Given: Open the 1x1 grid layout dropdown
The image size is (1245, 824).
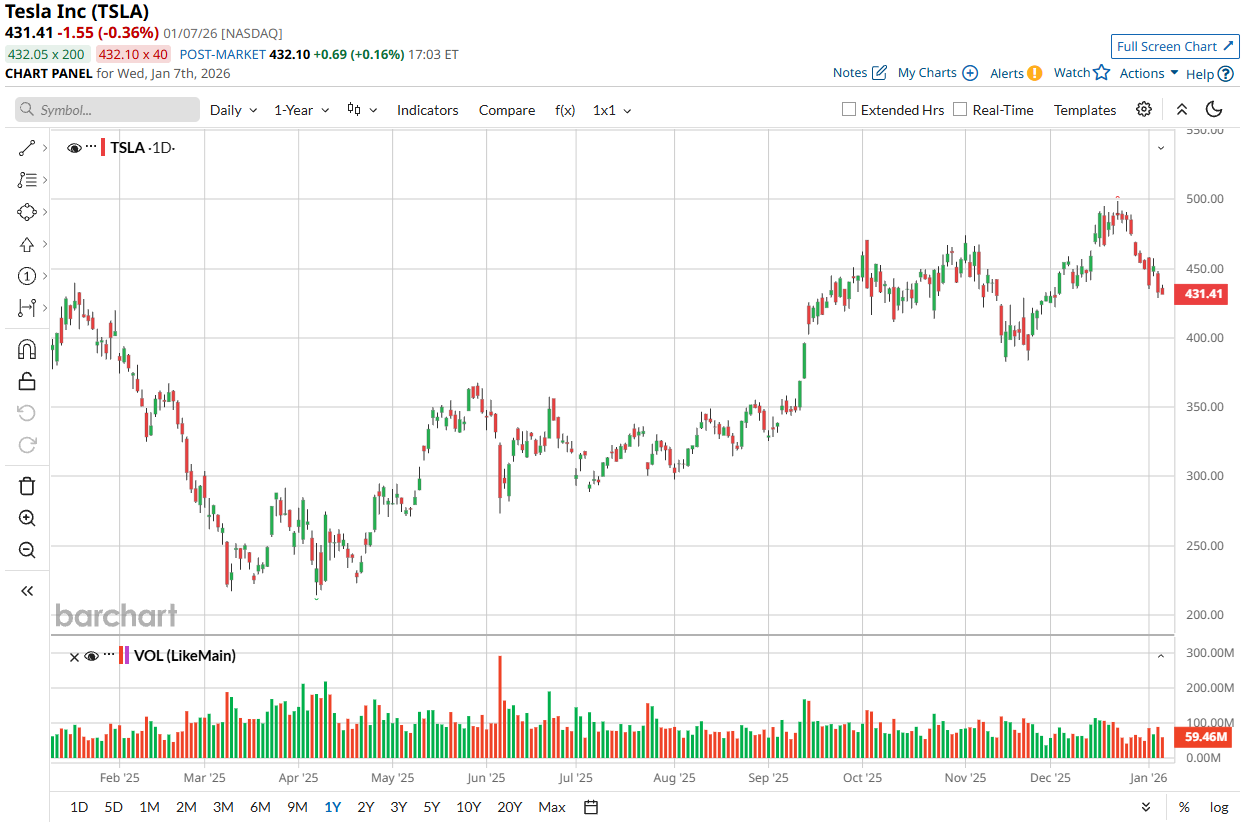Looking at the screenshot, I should [612, 110].
